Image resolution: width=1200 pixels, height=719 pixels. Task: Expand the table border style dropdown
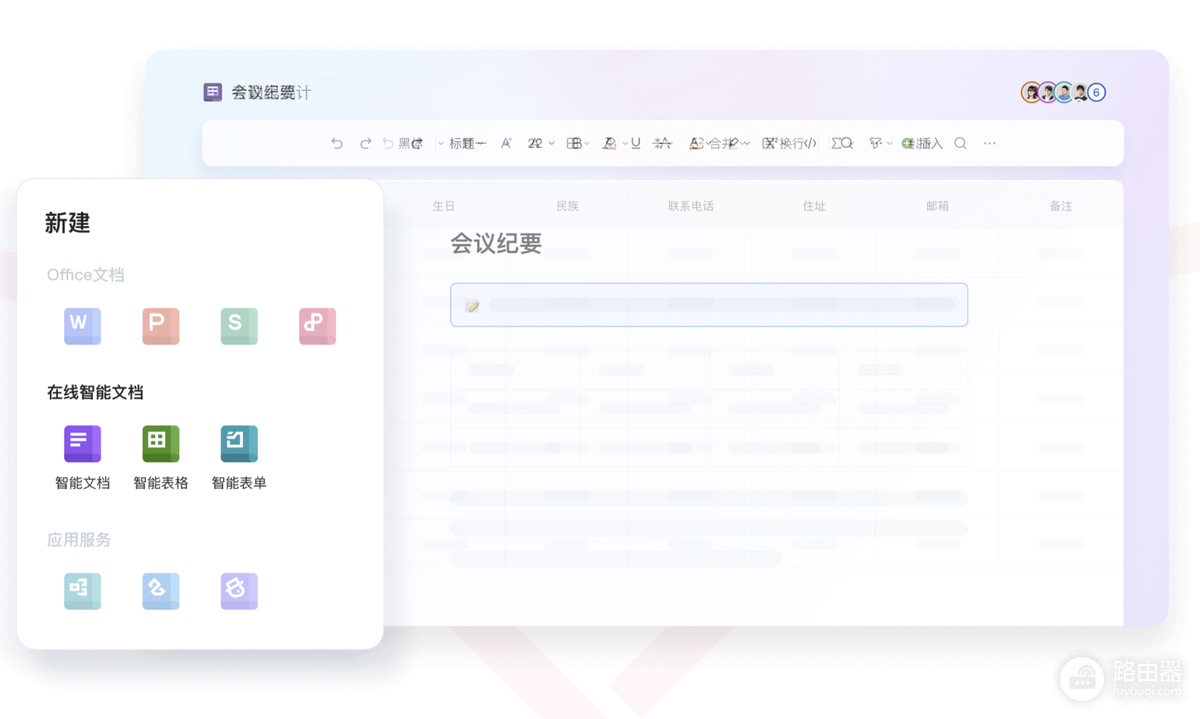(x=578, y=144)
